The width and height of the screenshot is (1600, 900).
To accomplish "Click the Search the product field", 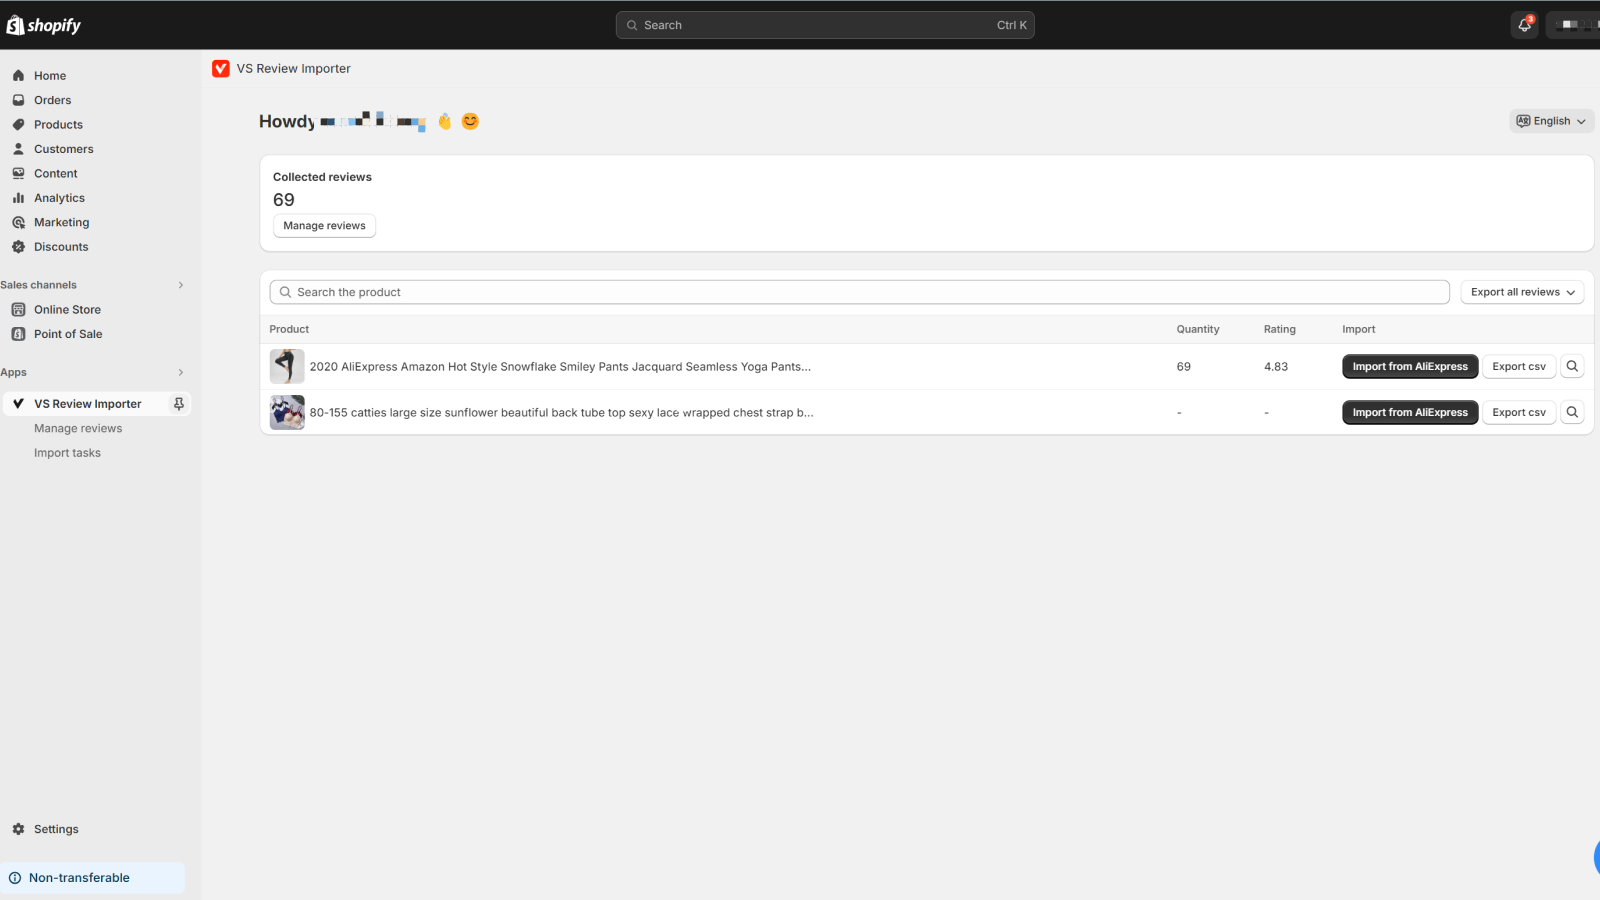I will coord(859,292).
